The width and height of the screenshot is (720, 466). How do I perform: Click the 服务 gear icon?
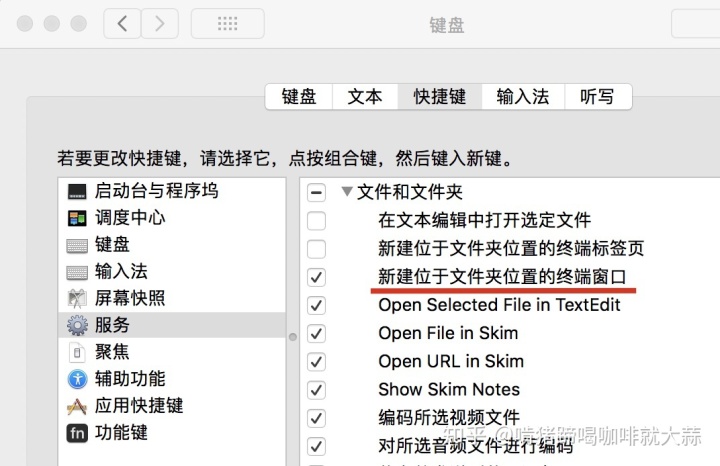pyautogui.click(x=77, y=326)
